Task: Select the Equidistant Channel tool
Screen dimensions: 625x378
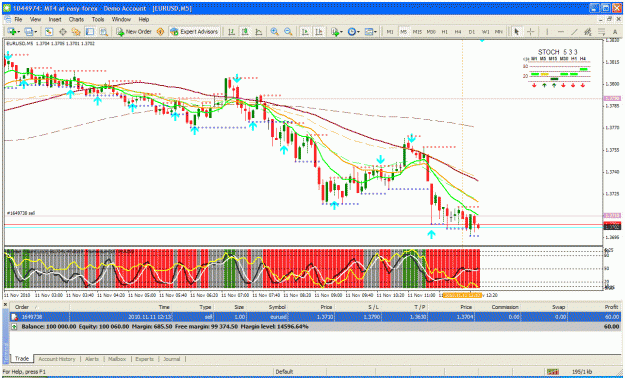Action: click(588, 32)
